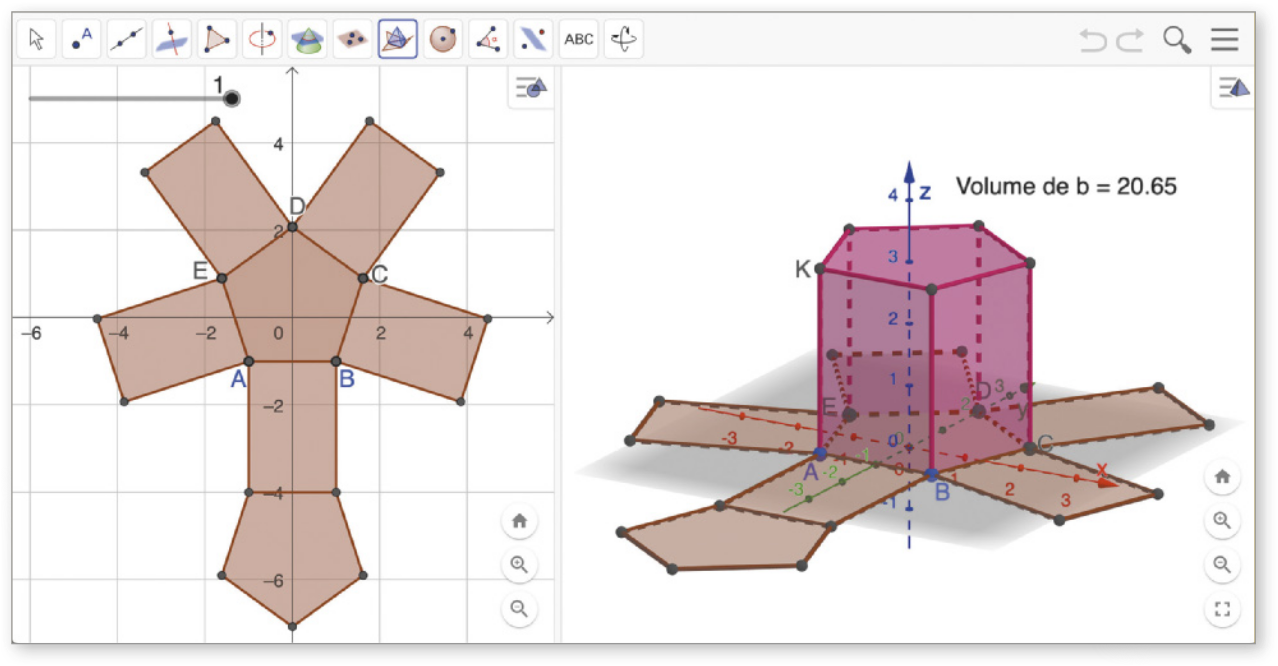Zoom out on the 3D Graphics view
Viewport: 1278px width, 666px height.
point(1222,564)
